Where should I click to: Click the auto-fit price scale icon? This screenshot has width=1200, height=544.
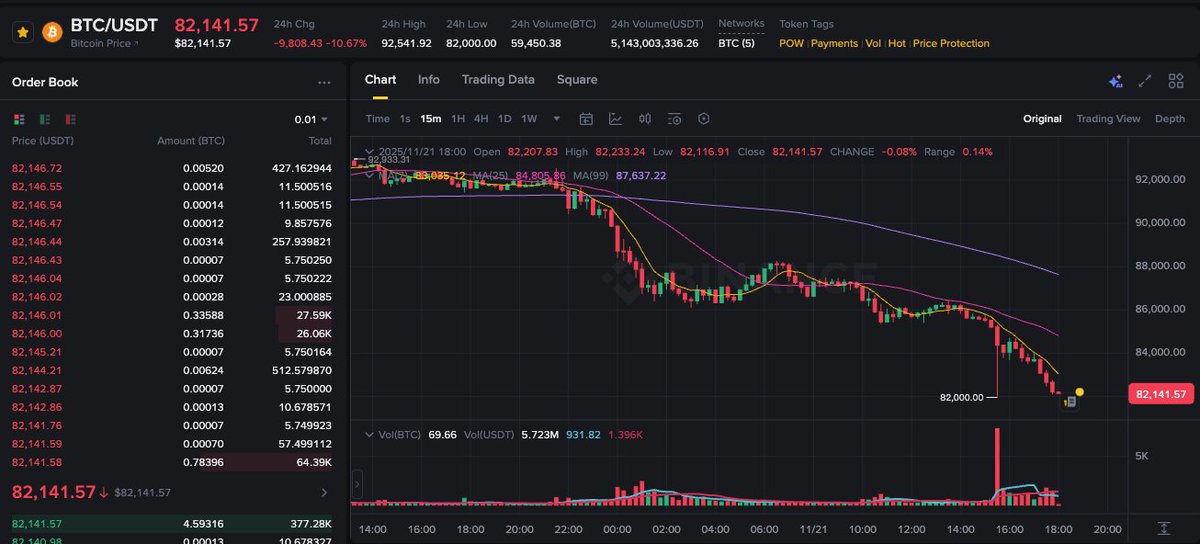coord(1163,528)
